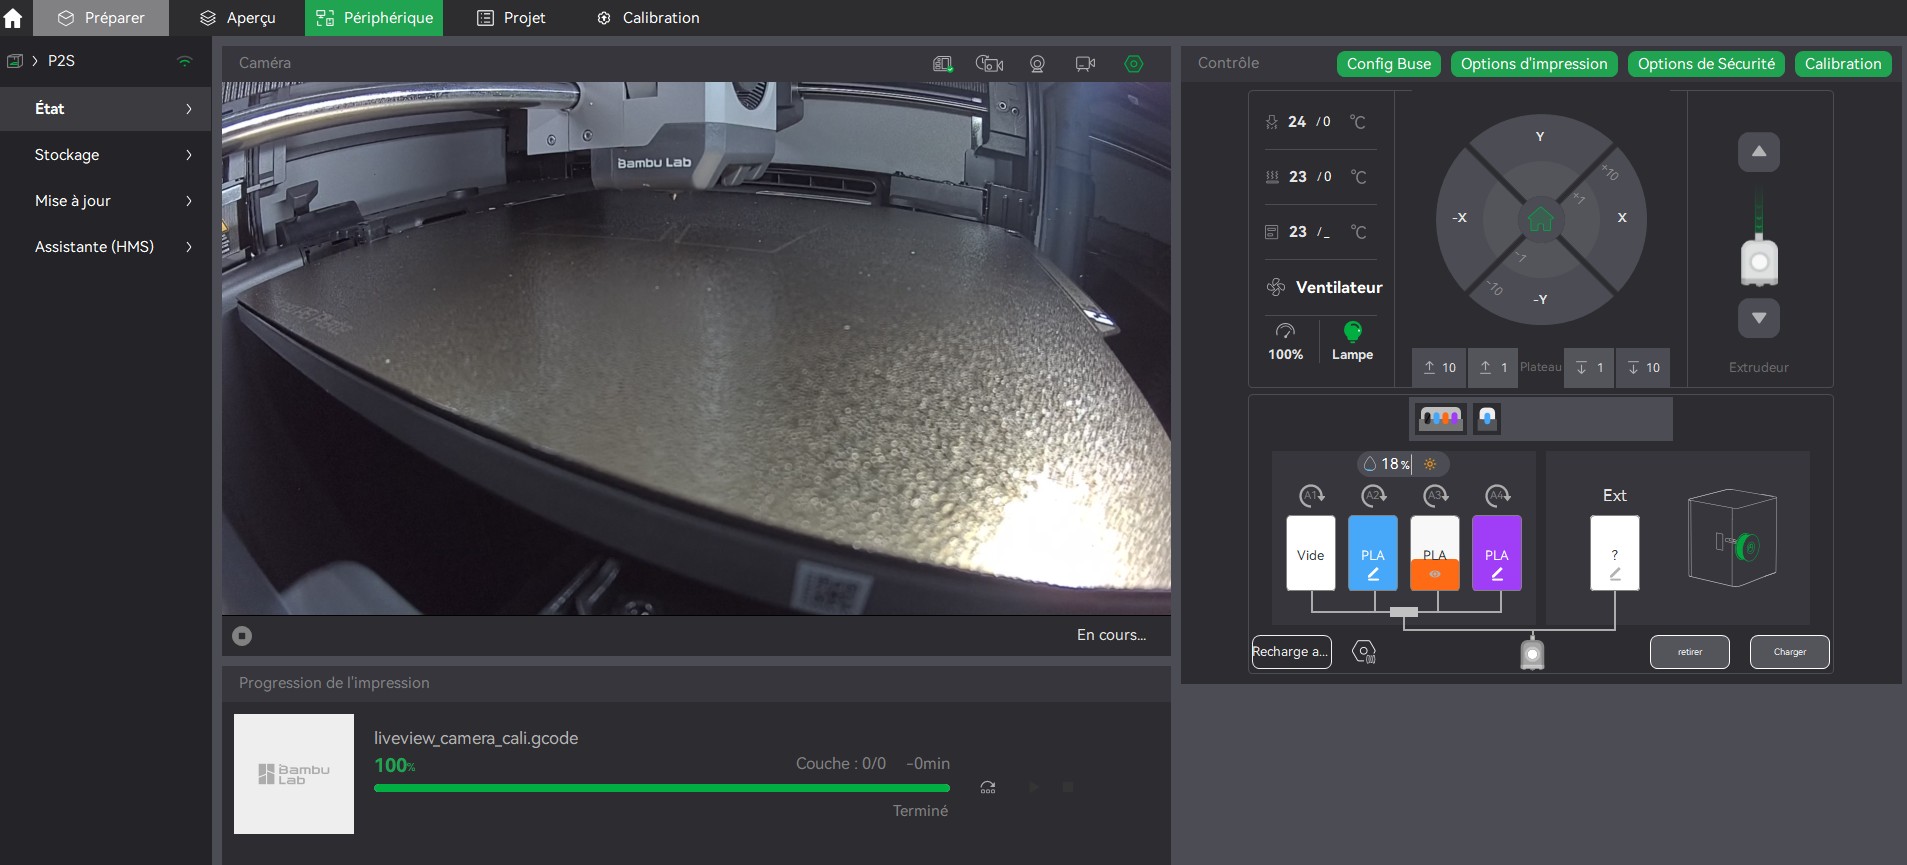Home the axes with the green house icon
The image size is (1907, 865).
tap(1540, 218)
